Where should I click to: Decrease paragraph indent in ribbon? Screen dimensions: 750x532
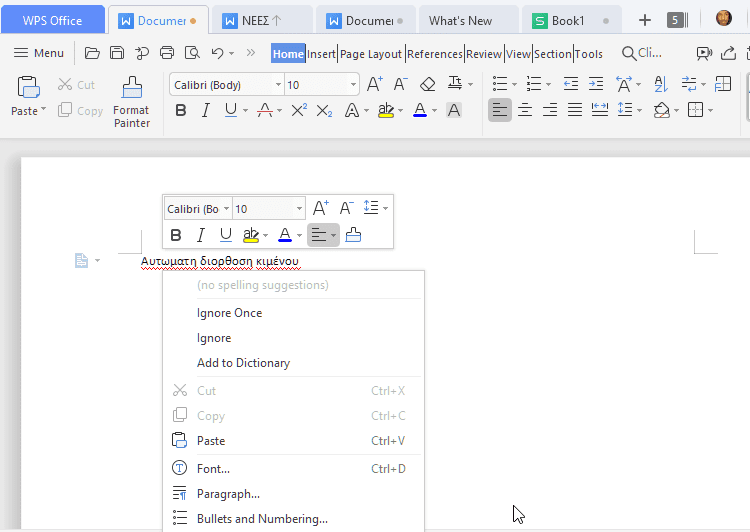click(x=571, y=84)
